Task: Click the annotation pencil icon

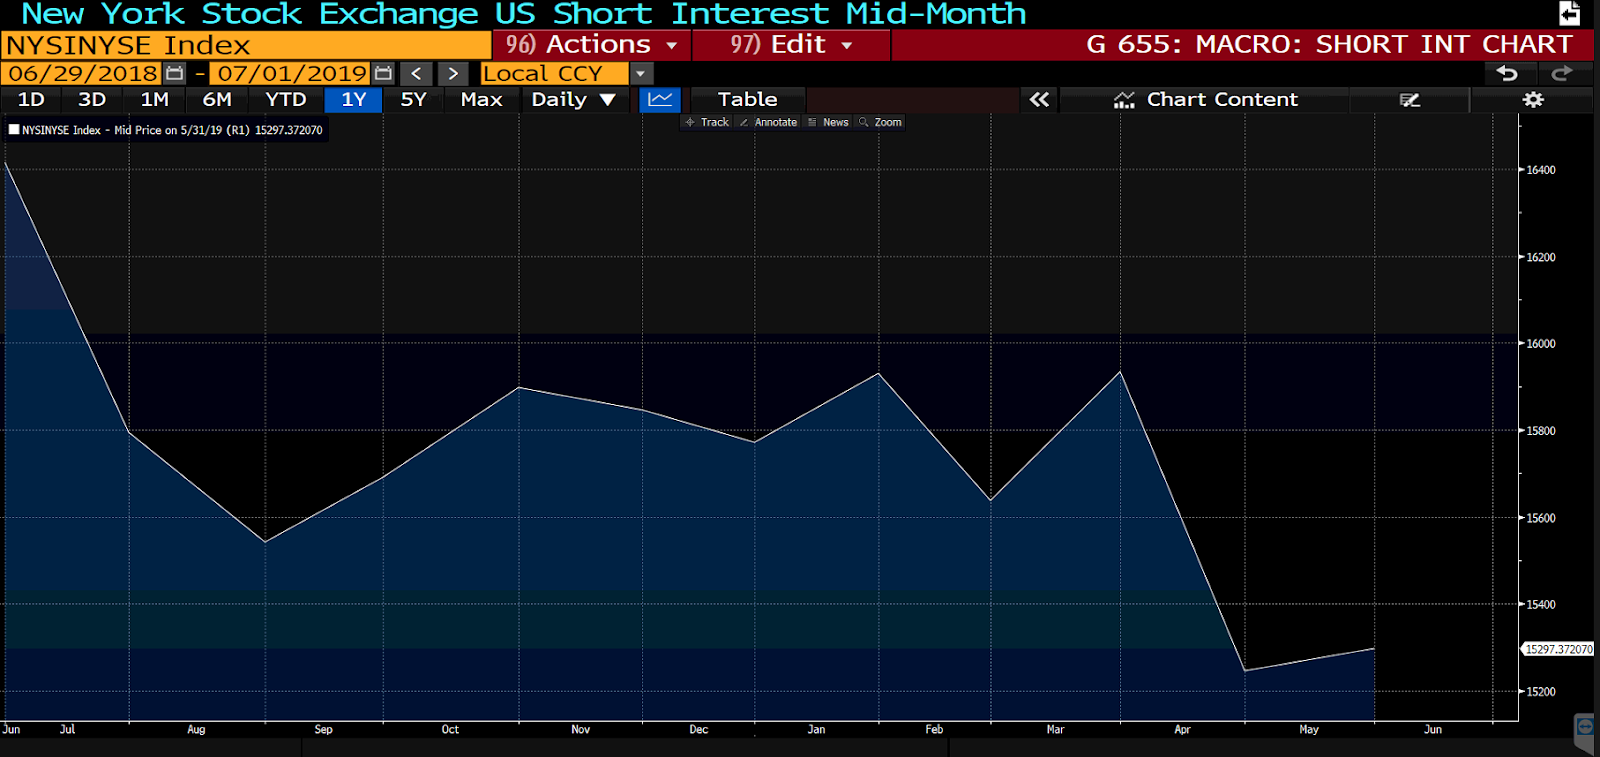Action: 1410,99
